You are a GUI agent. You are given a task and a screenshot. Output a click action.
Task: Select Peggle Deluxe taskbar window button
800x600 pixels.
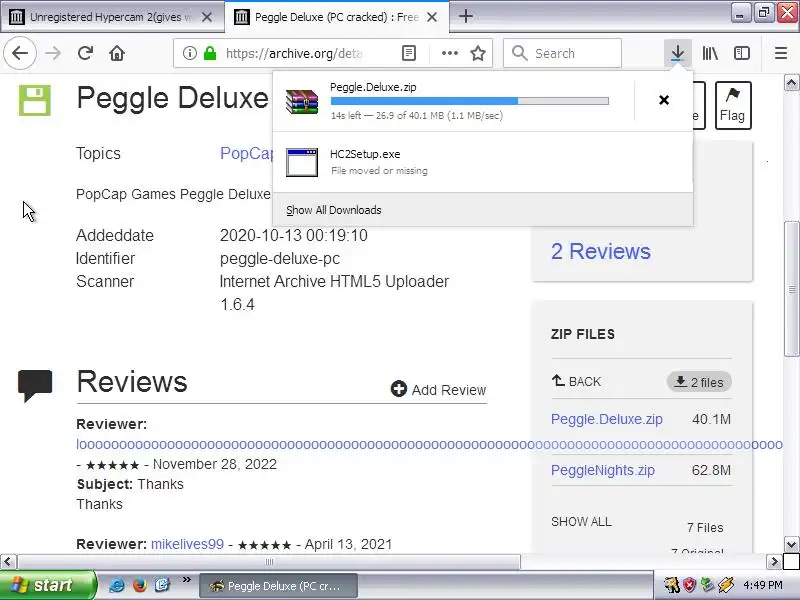tap(278, 586)
